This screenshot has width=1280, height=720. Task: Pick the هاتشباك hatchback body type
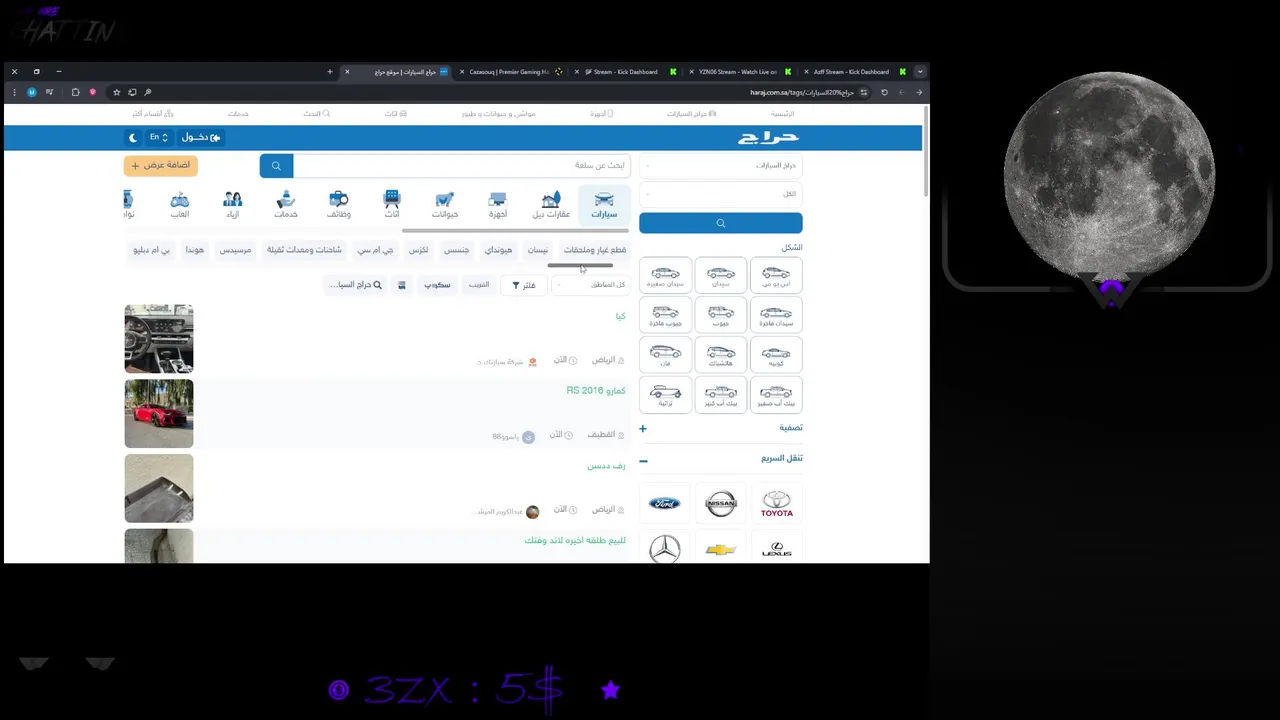tap(721, 355)
